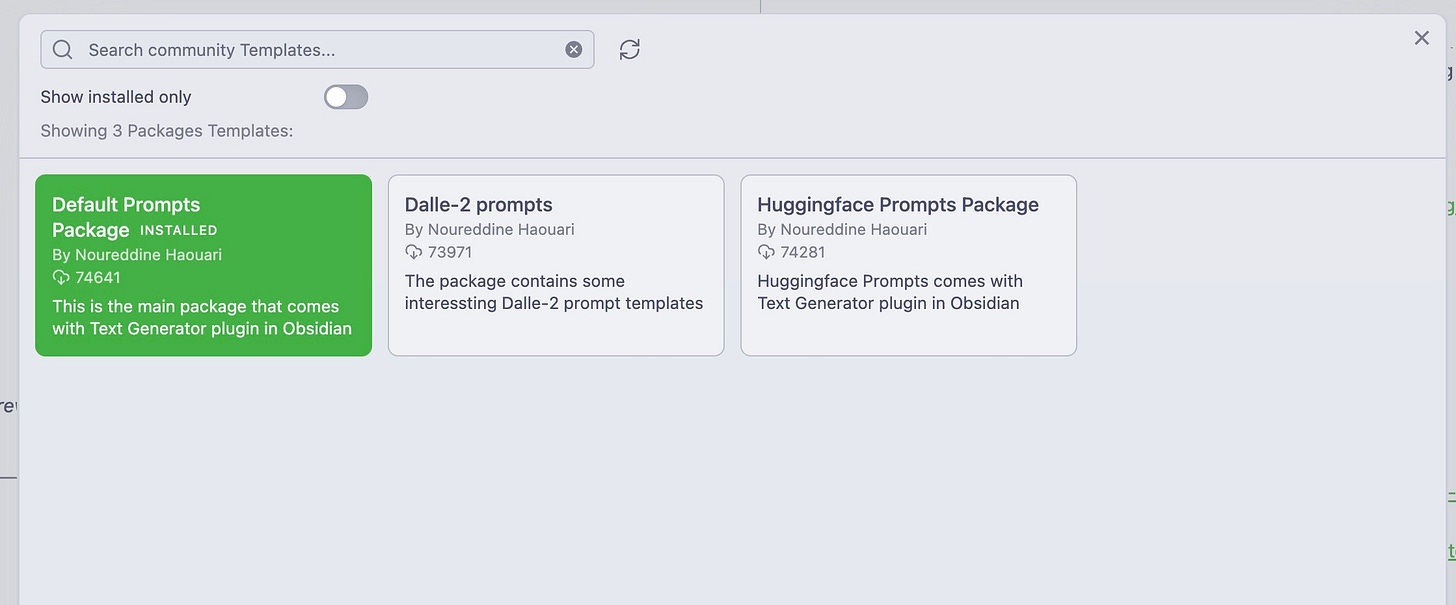Refresh the community templates list
The height and width of the screenshot is (605, 1456).
point(629,50)
